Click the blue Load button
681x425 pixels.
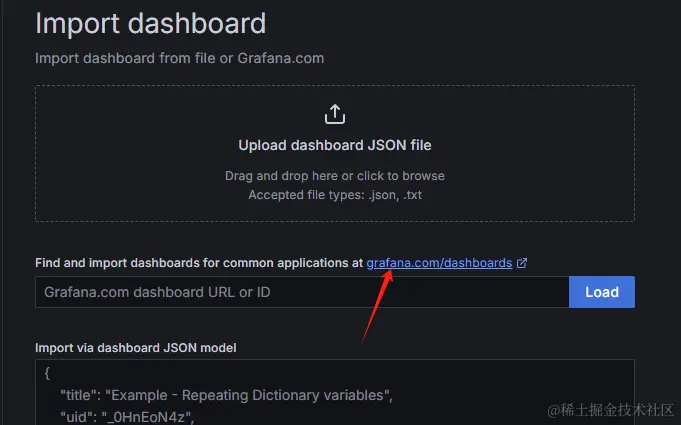point(602,292)
